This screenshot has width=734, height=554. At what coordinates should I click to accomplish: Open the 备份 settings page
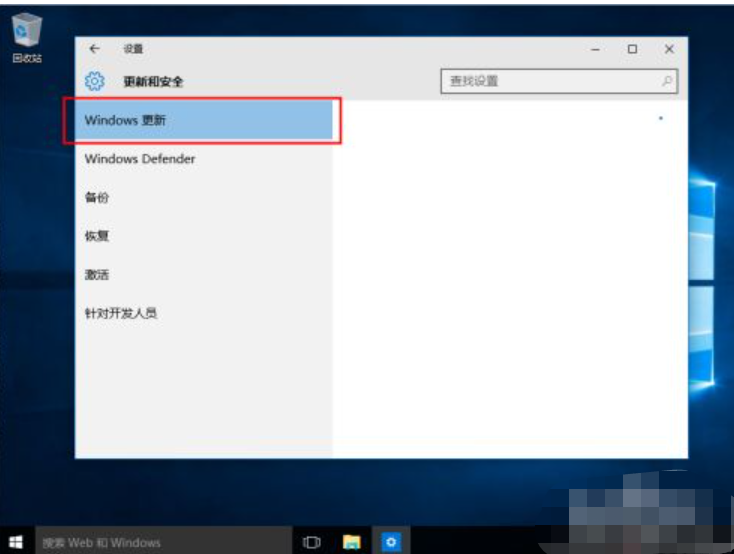(97, 198)
